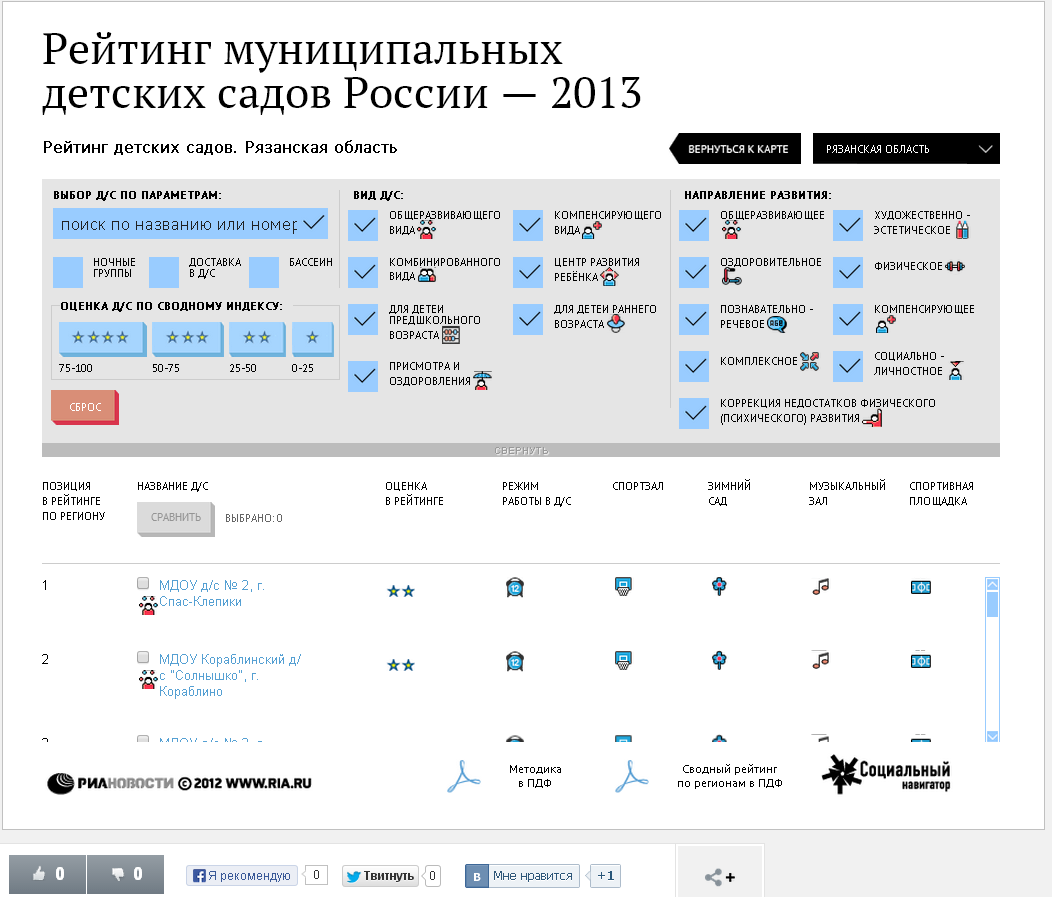
Task: Uncheck Физическое direction
Action: pyautogui.click(x=848, y=272)
